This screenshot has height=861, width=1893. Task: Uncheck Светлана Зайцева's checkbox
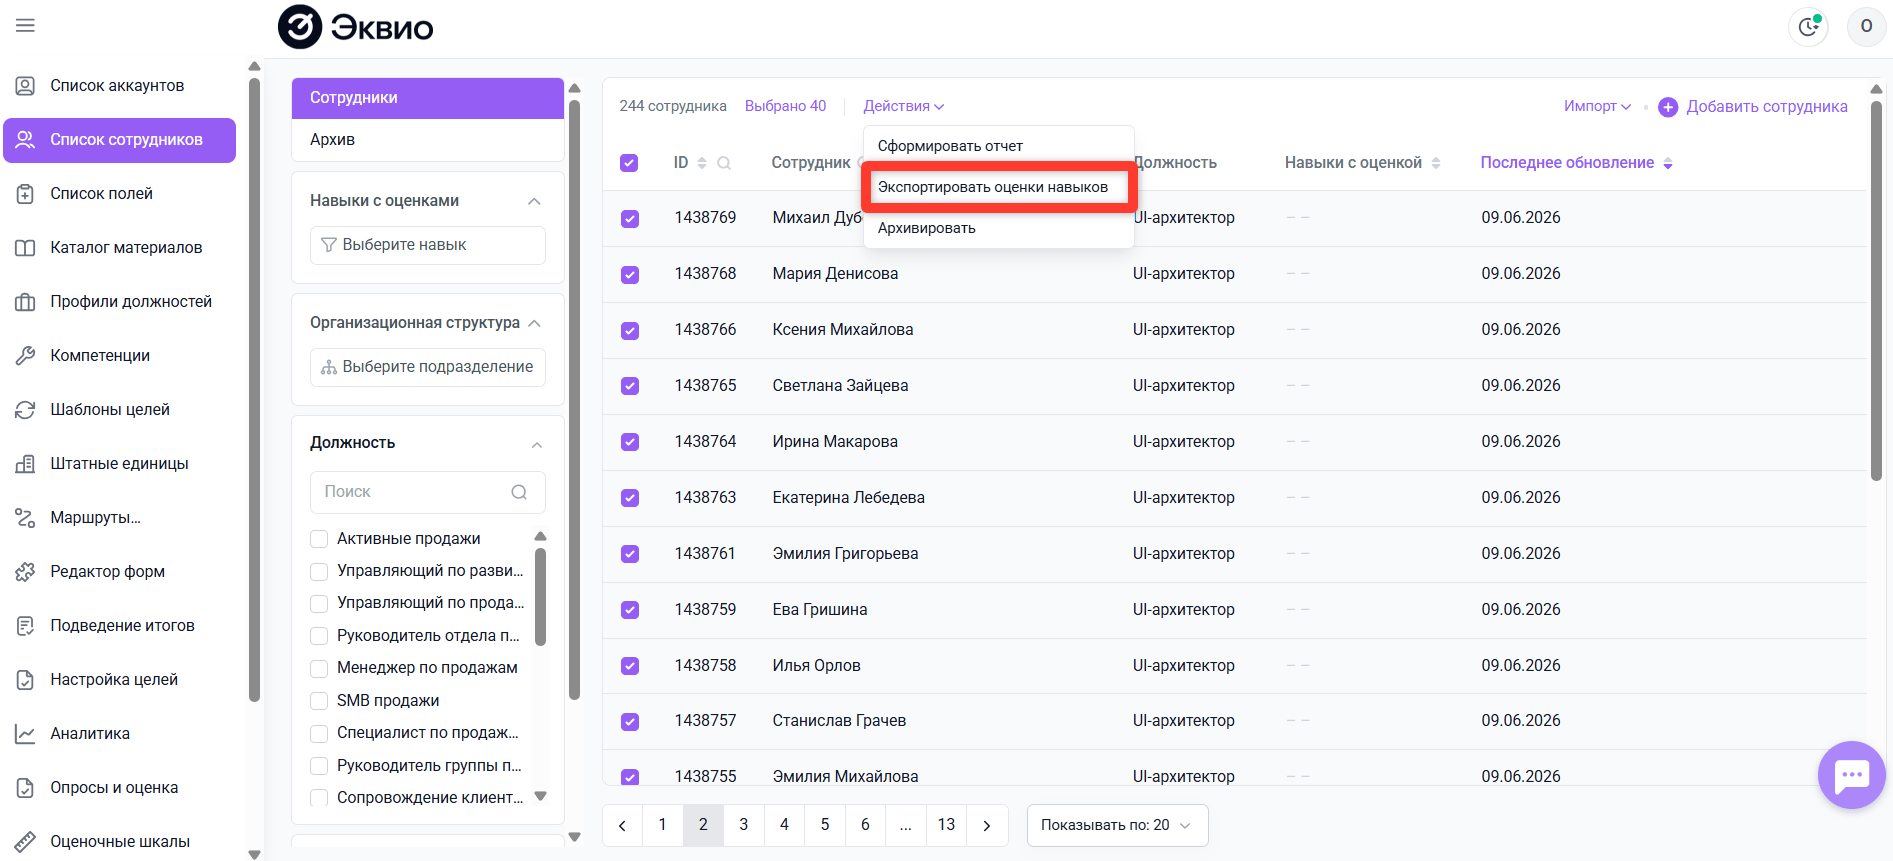(630, 386)
